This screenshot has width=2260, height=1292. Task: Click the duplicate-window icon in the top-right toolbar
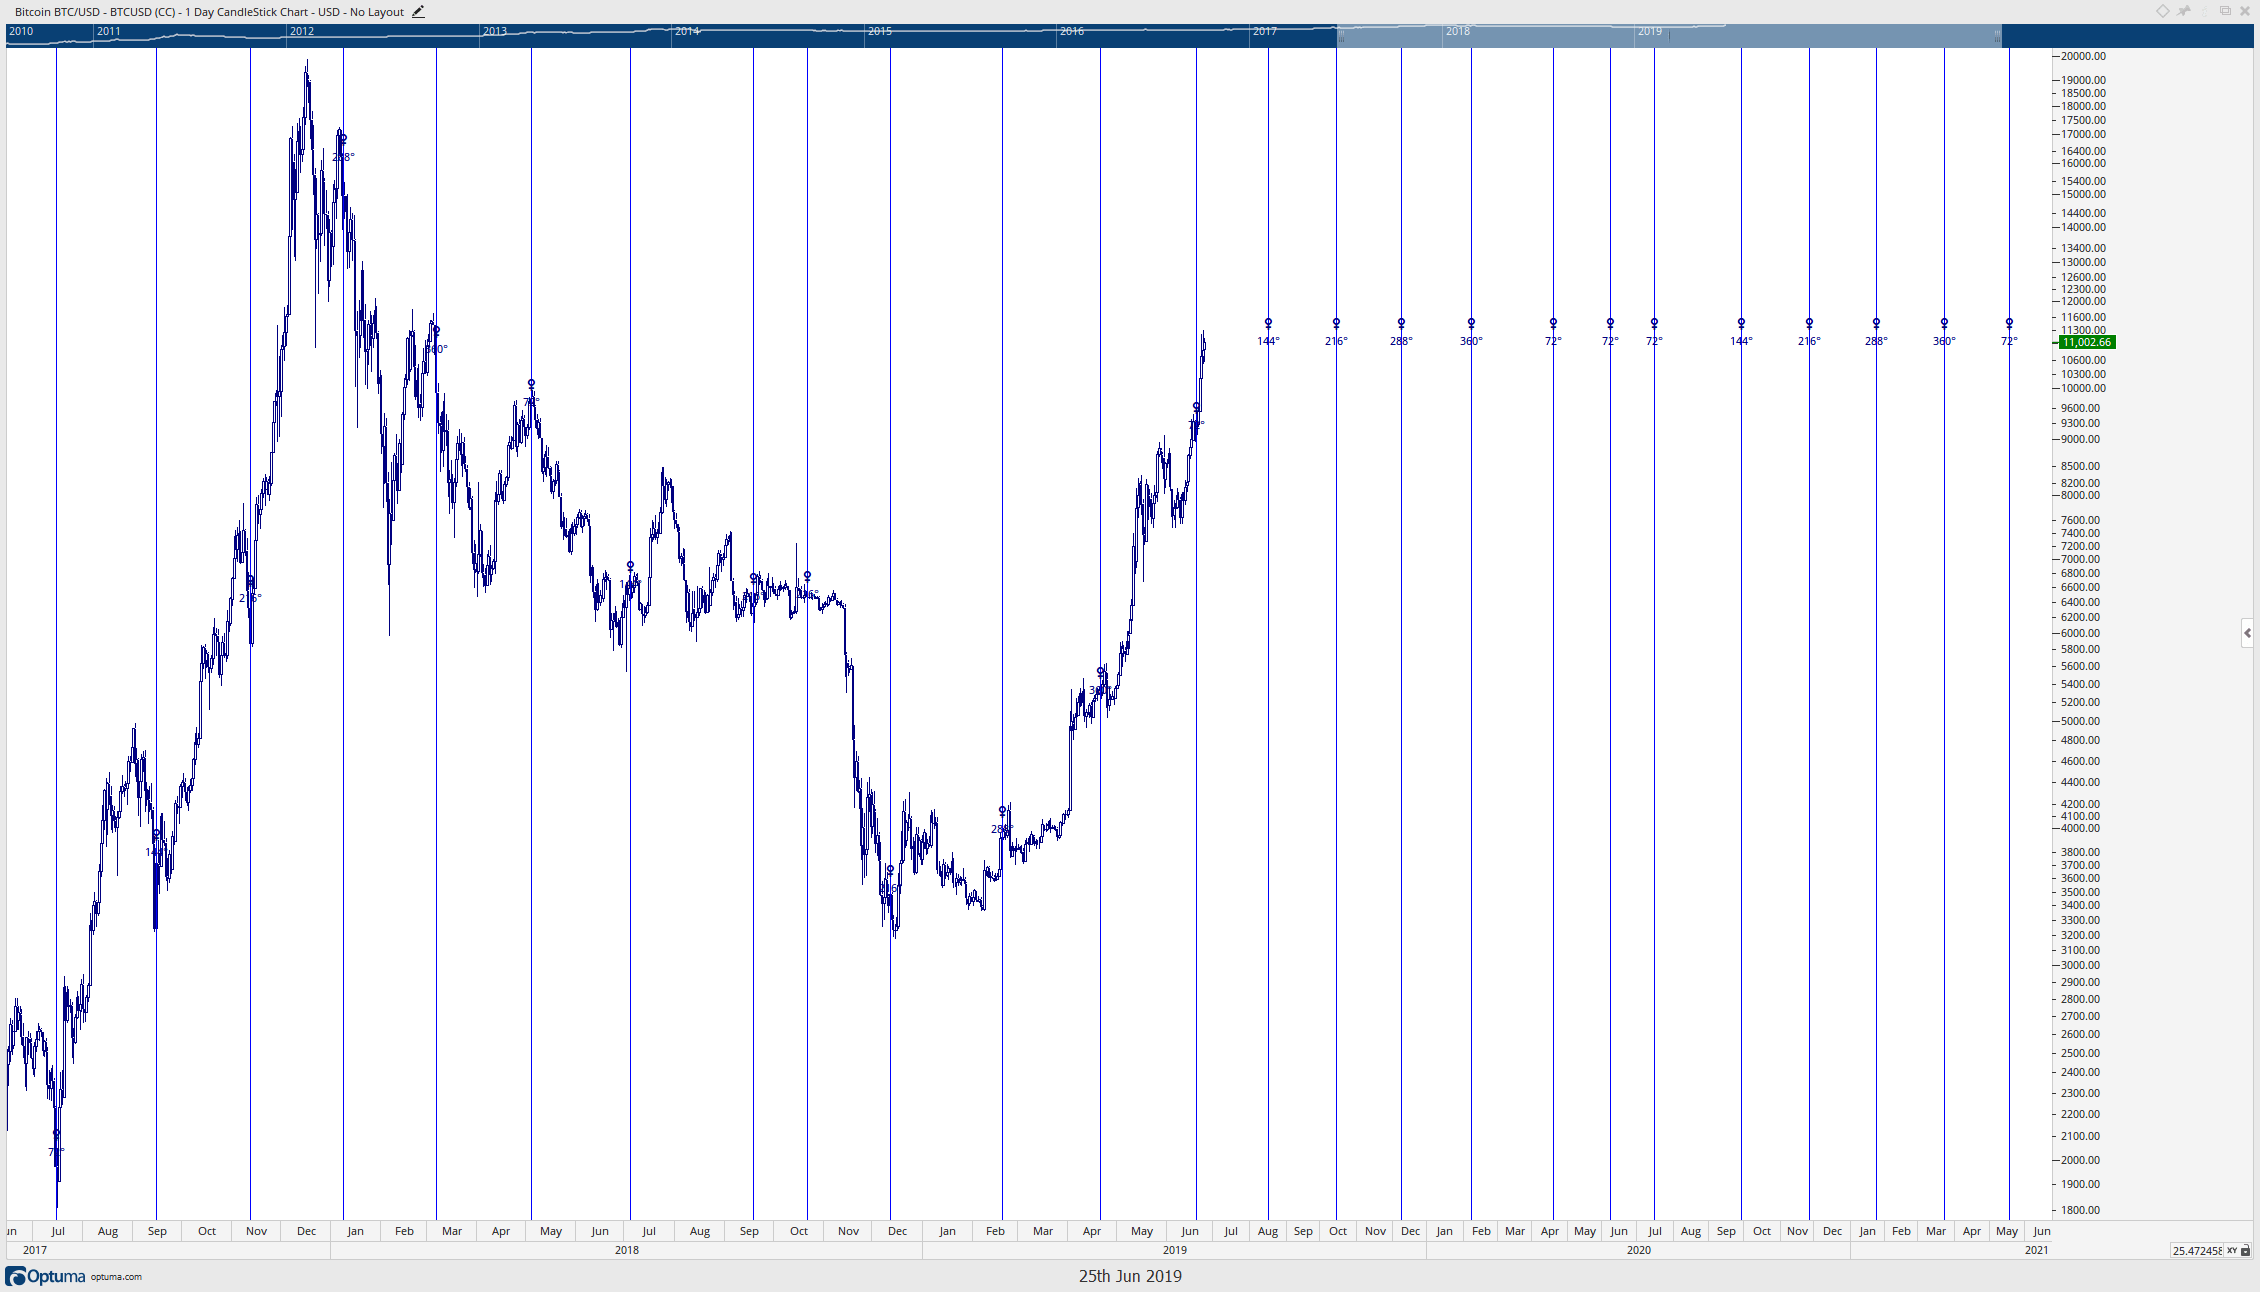coord(2224,10)
